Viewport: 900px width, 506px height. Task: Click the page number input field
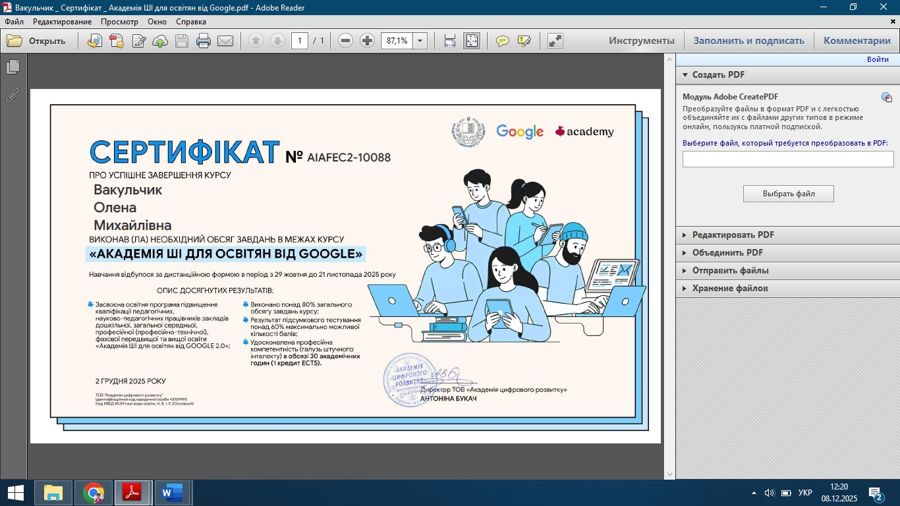299,41
